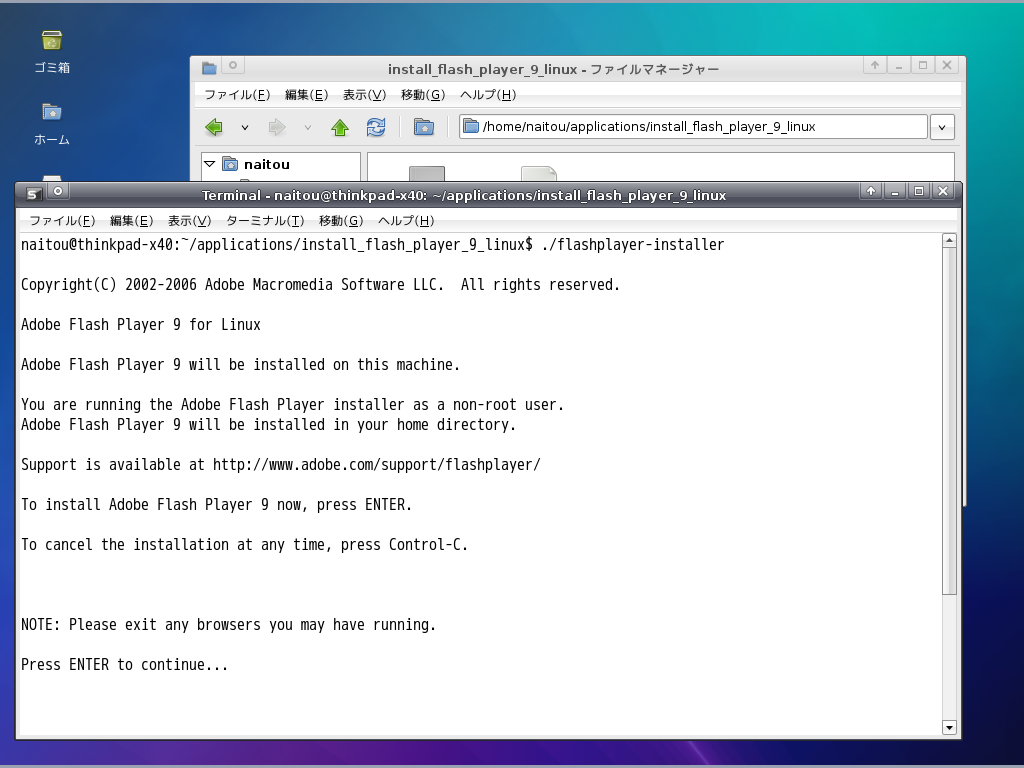Click the 'Press ENTER to continue...' line

tap(125, 665)
